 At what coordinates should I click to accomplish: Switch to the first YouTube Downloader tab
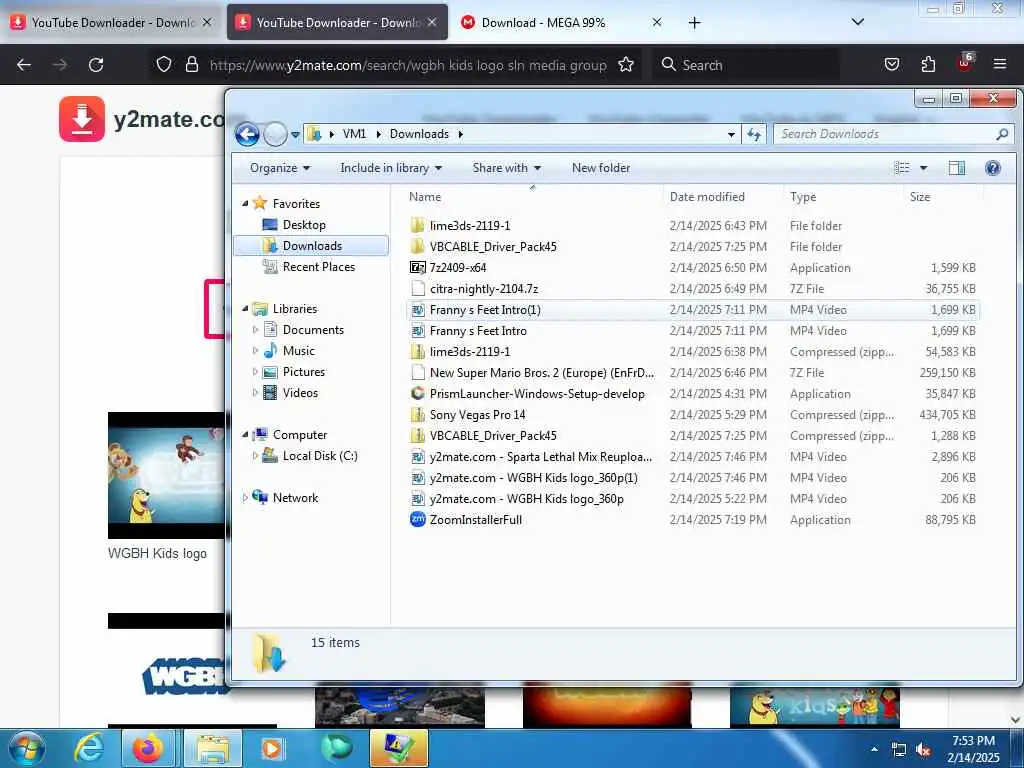point(111,23)
